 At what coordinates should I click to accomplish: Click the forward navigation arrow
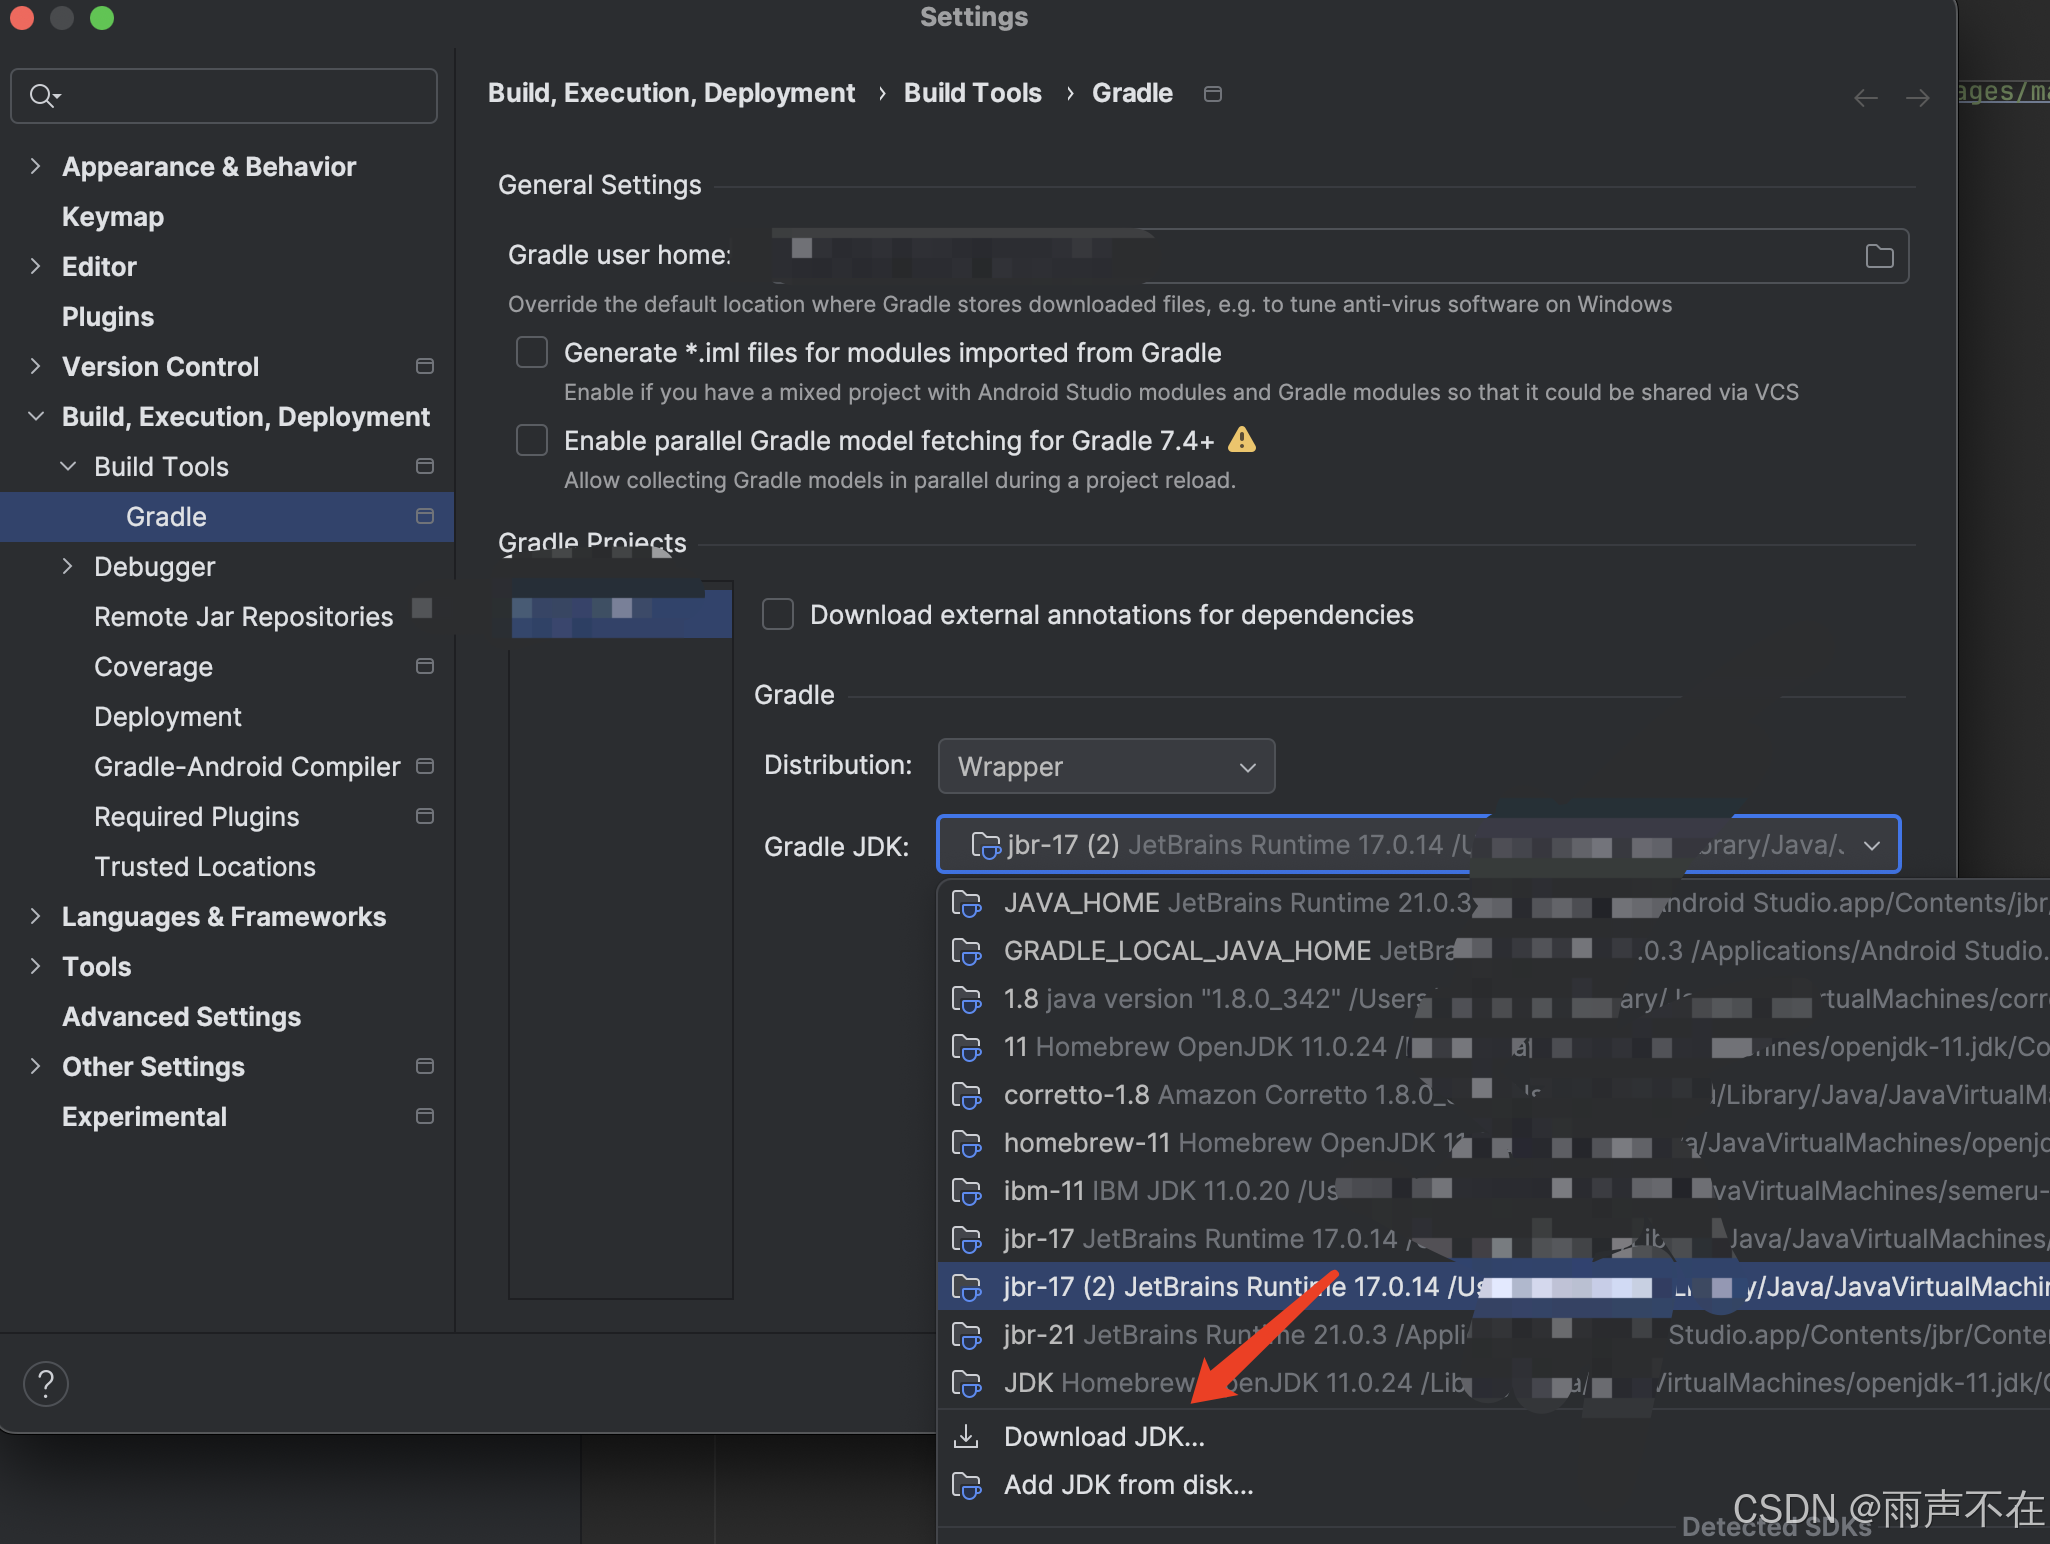pyautogui.click(x=1917, y=97)
